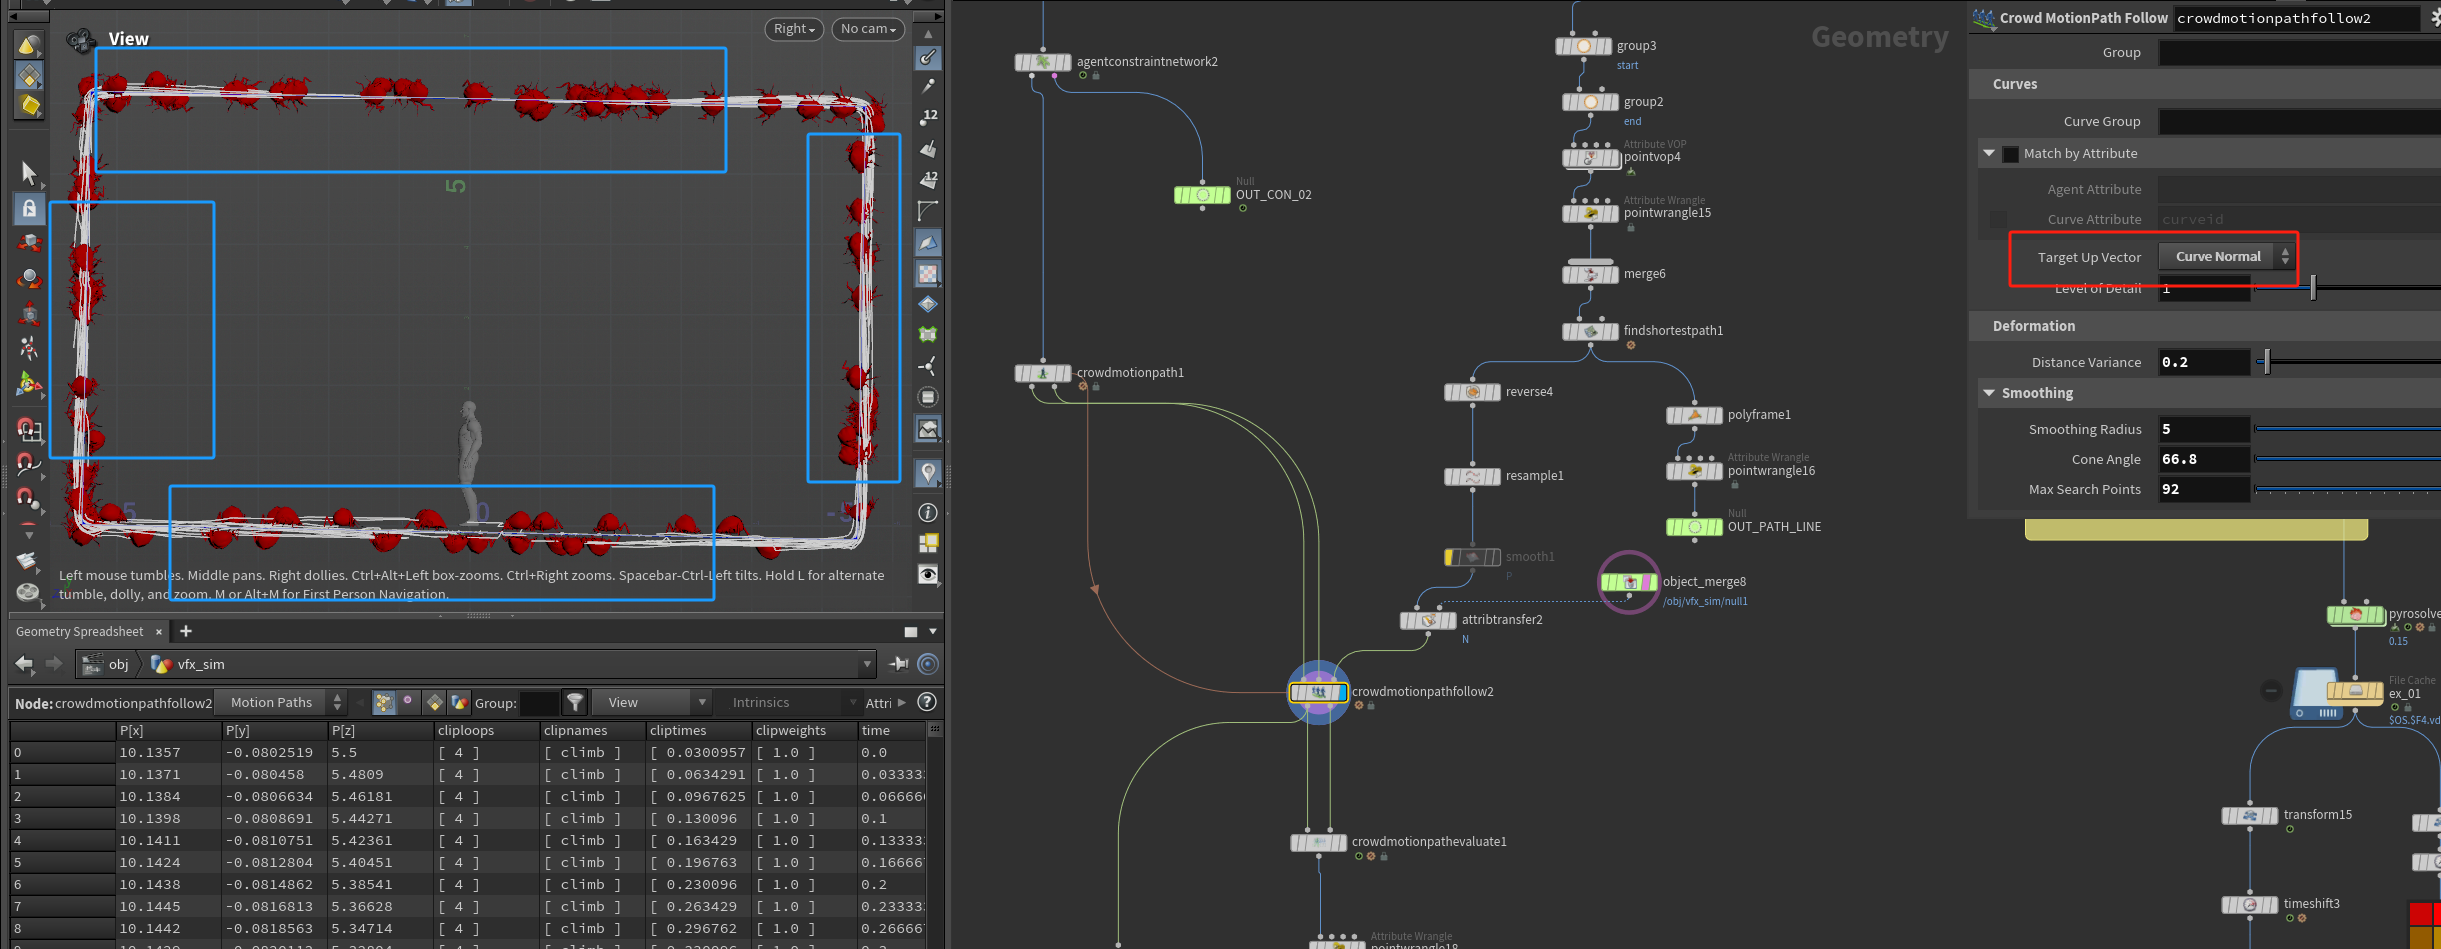Open the Target Up Vector dropdown

click(x=2226, y=257)
